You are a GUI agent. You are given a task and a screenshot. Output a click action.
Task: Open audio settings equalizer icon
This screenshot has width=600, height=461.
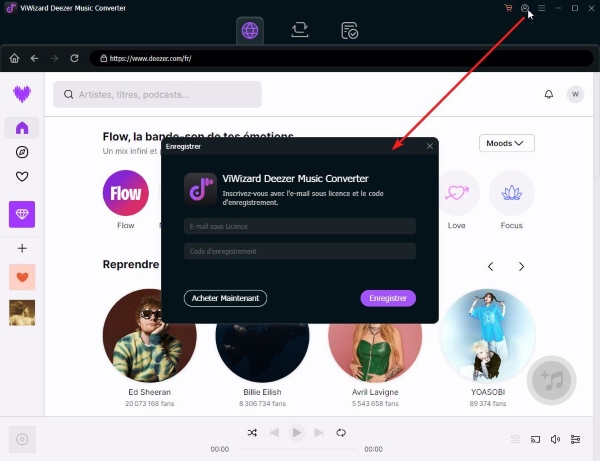click(575, 439)
